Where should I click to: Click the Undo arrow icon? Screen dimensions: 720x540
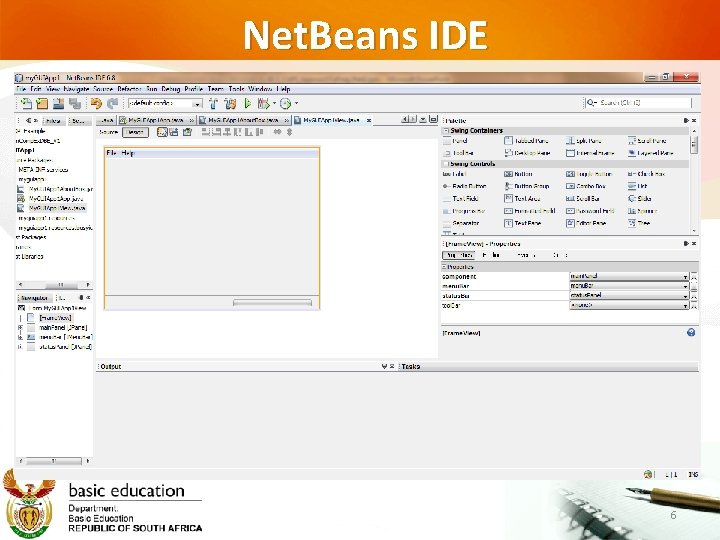(x=96, y=103)
